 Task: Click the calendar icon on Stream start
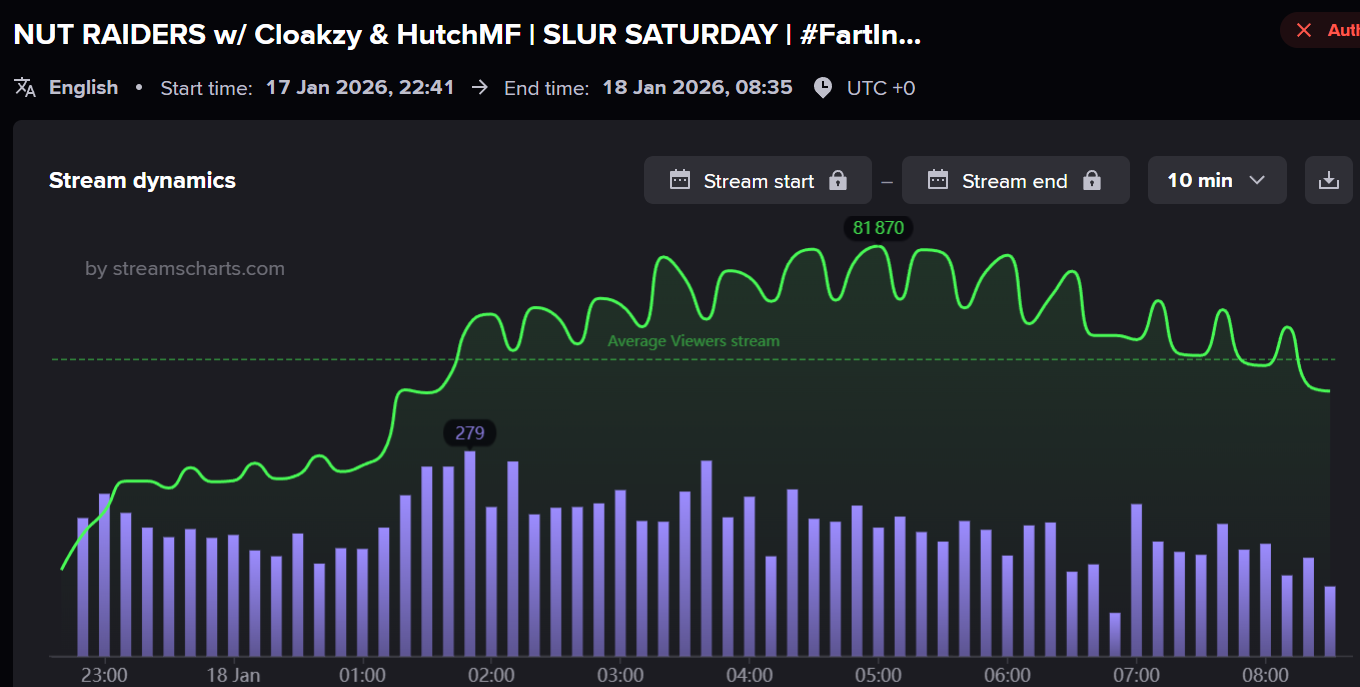click(x=680, y=180)
